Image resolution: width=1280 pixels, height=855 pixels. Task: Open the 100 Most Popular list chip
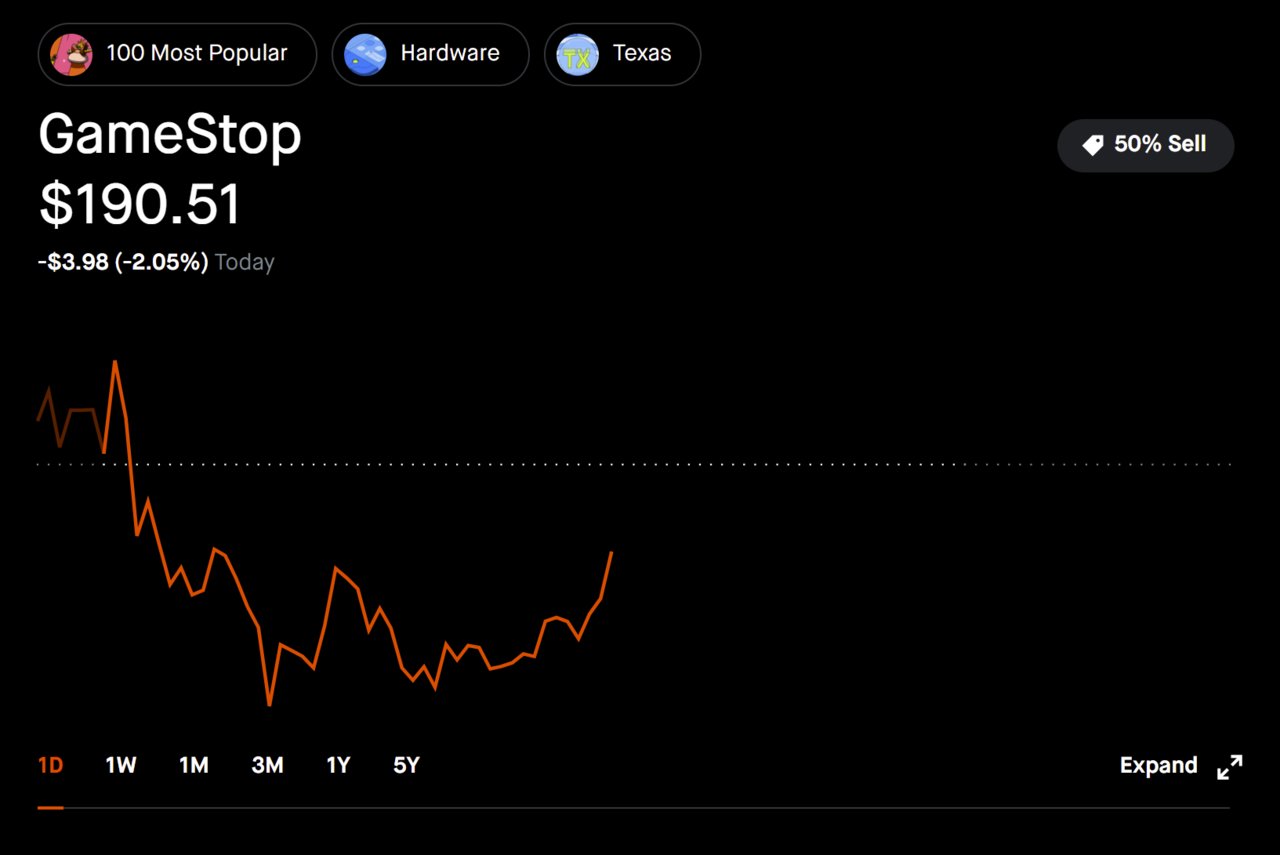[177, 54]
